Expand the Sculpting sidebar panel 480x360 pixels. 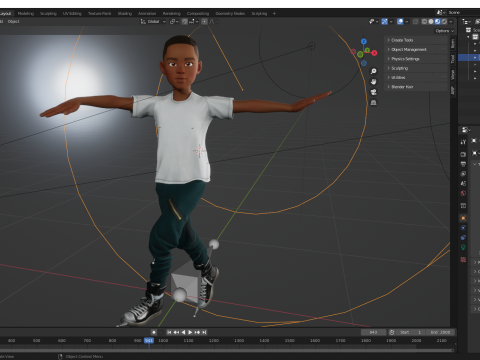click(415, 68)
